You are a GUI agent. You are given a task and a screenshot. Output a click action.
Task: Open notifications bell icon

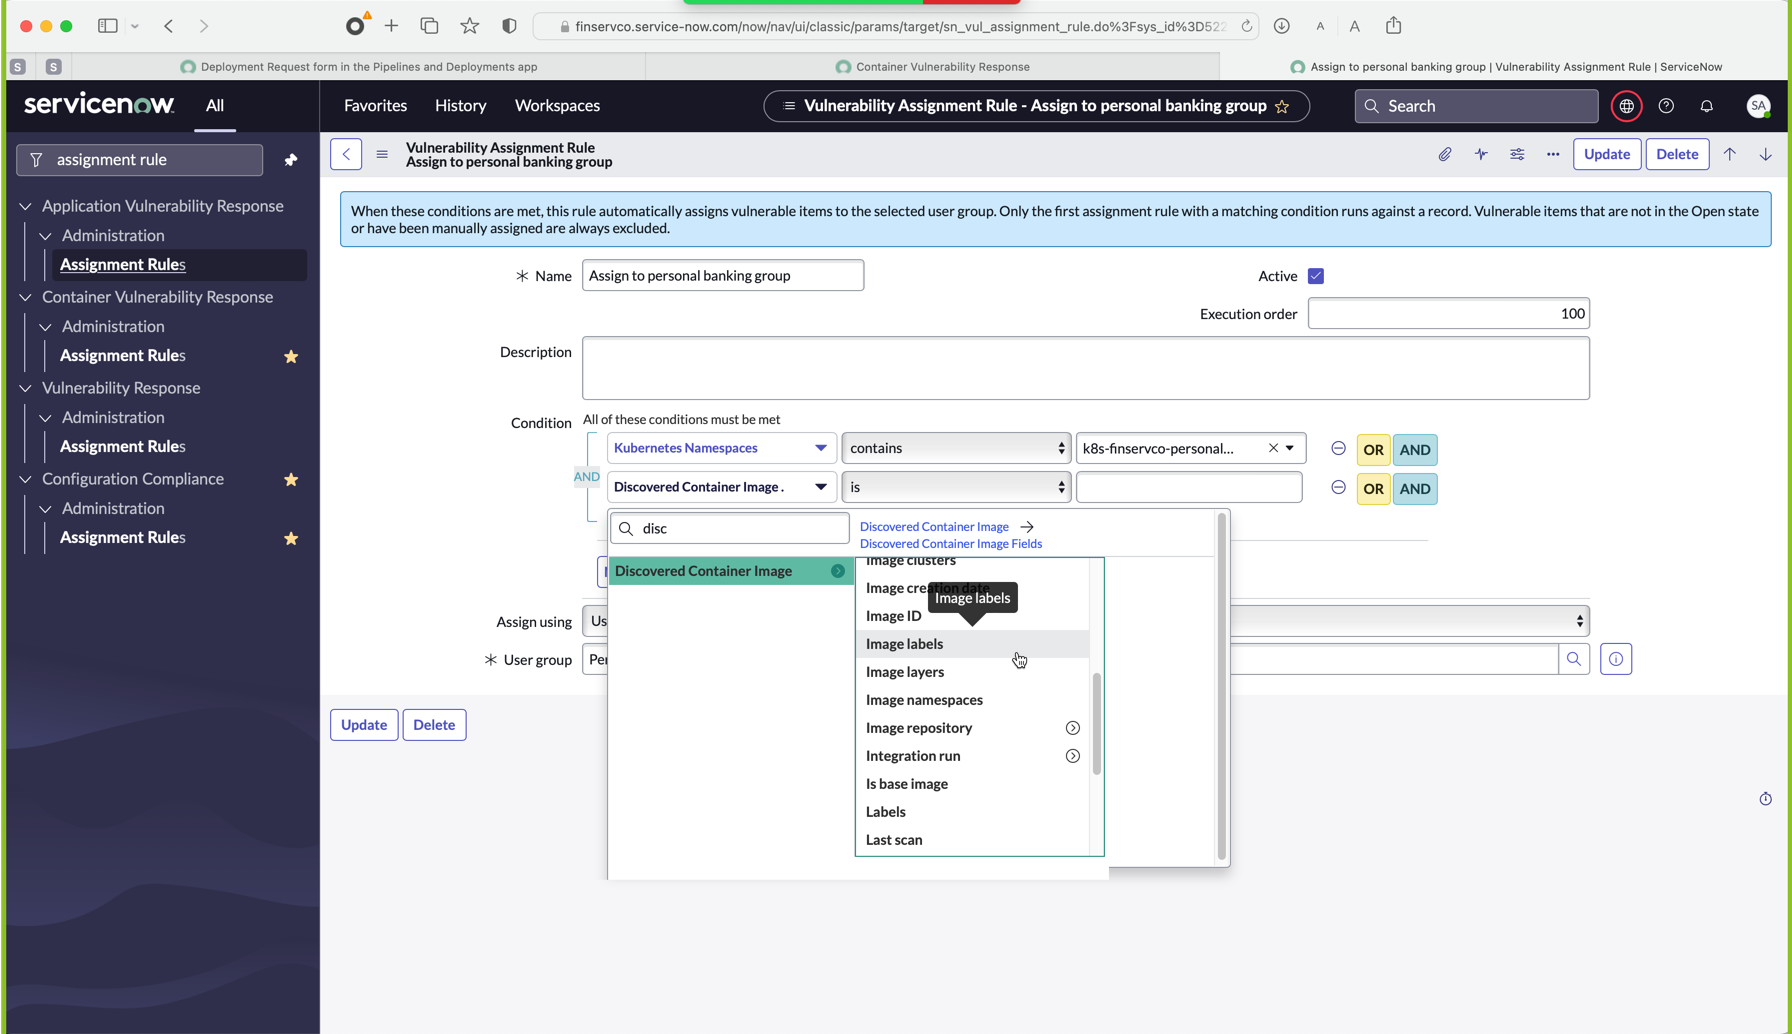pos(1707,106)
